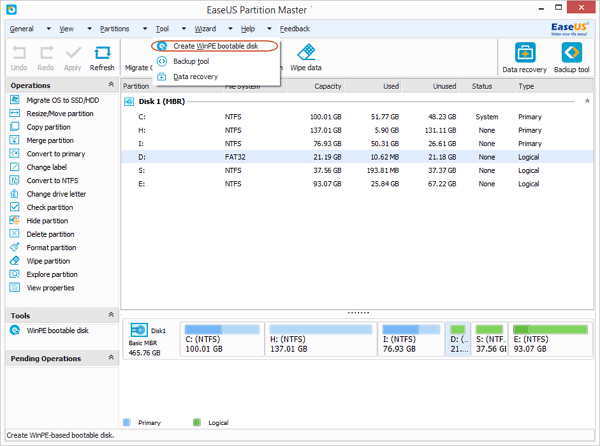Collapse the Disk 1 (MBR) group

coord(587,101)
